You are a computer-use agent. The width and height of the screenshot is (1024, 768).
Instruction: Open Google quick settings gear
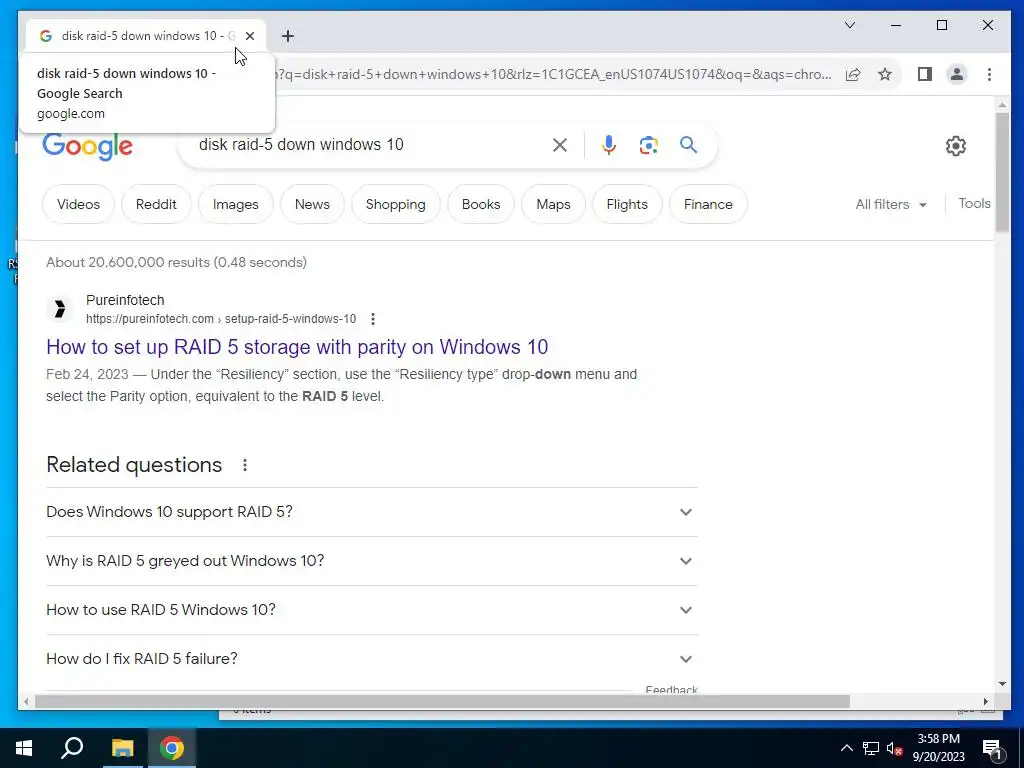(x=956, y=146)
